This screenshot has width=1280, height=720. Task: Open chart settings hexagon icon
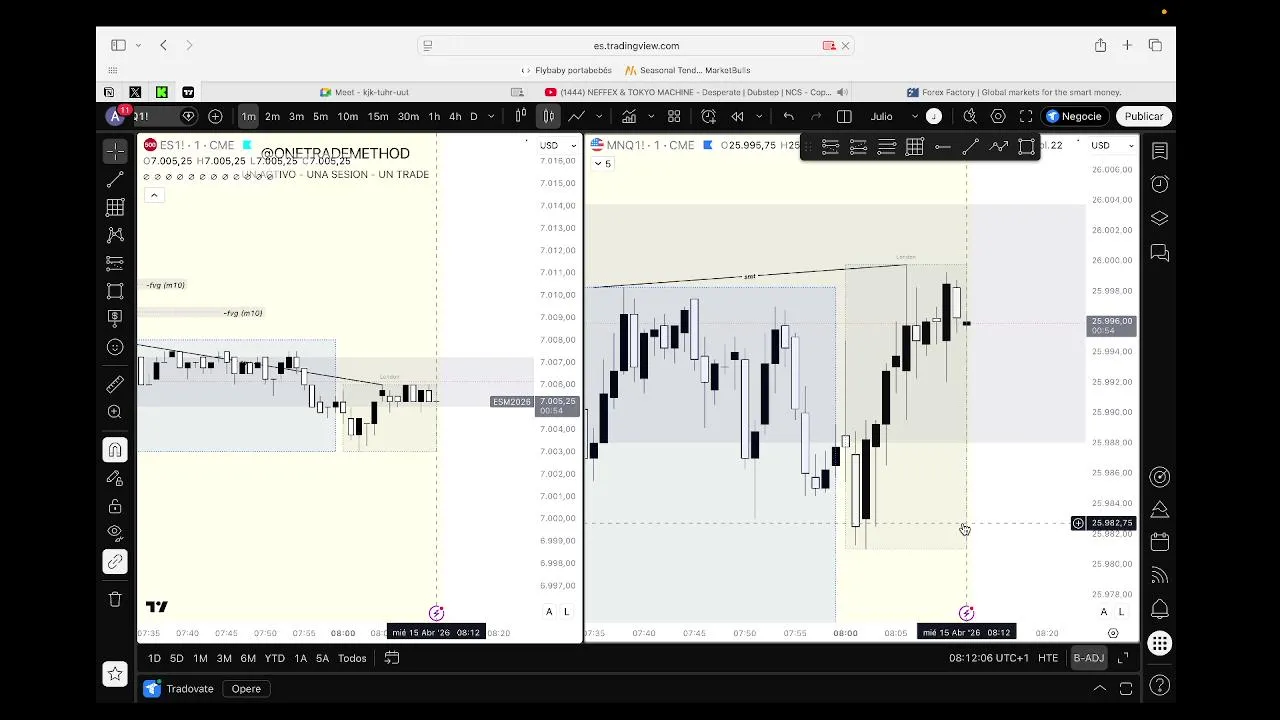click(x=998, y=117)
